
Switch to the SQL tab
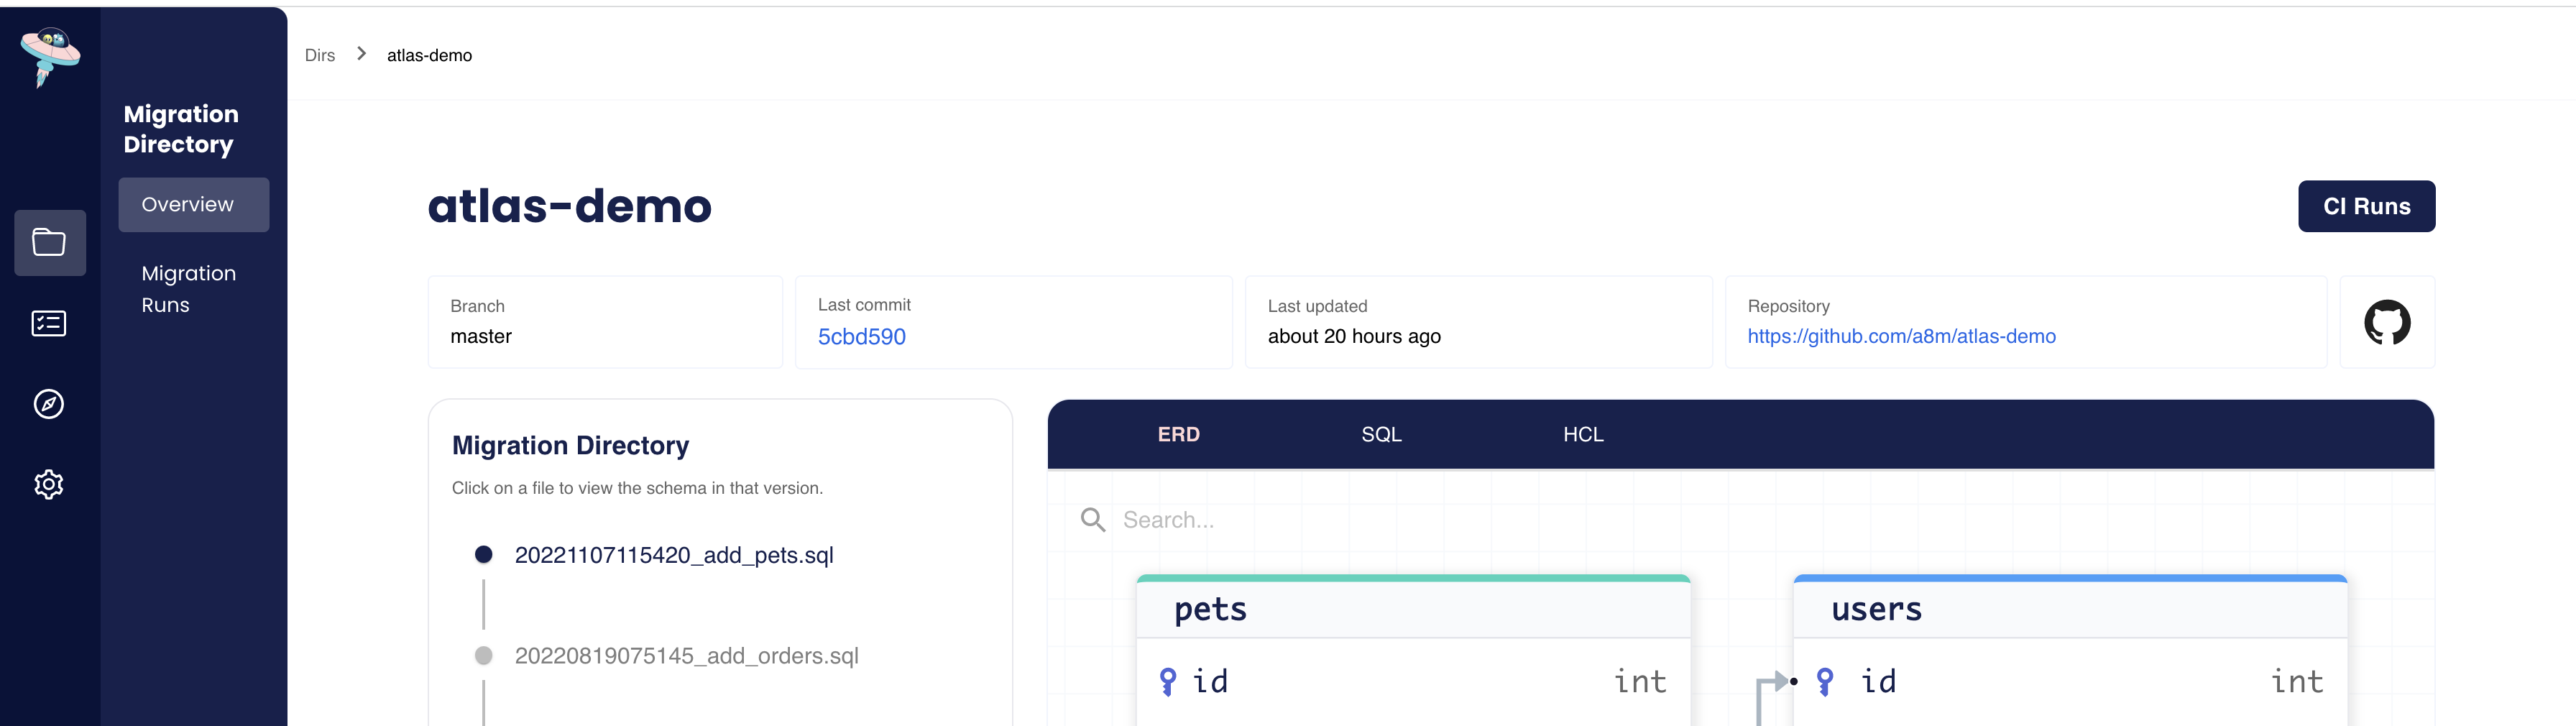[1381, 434]
